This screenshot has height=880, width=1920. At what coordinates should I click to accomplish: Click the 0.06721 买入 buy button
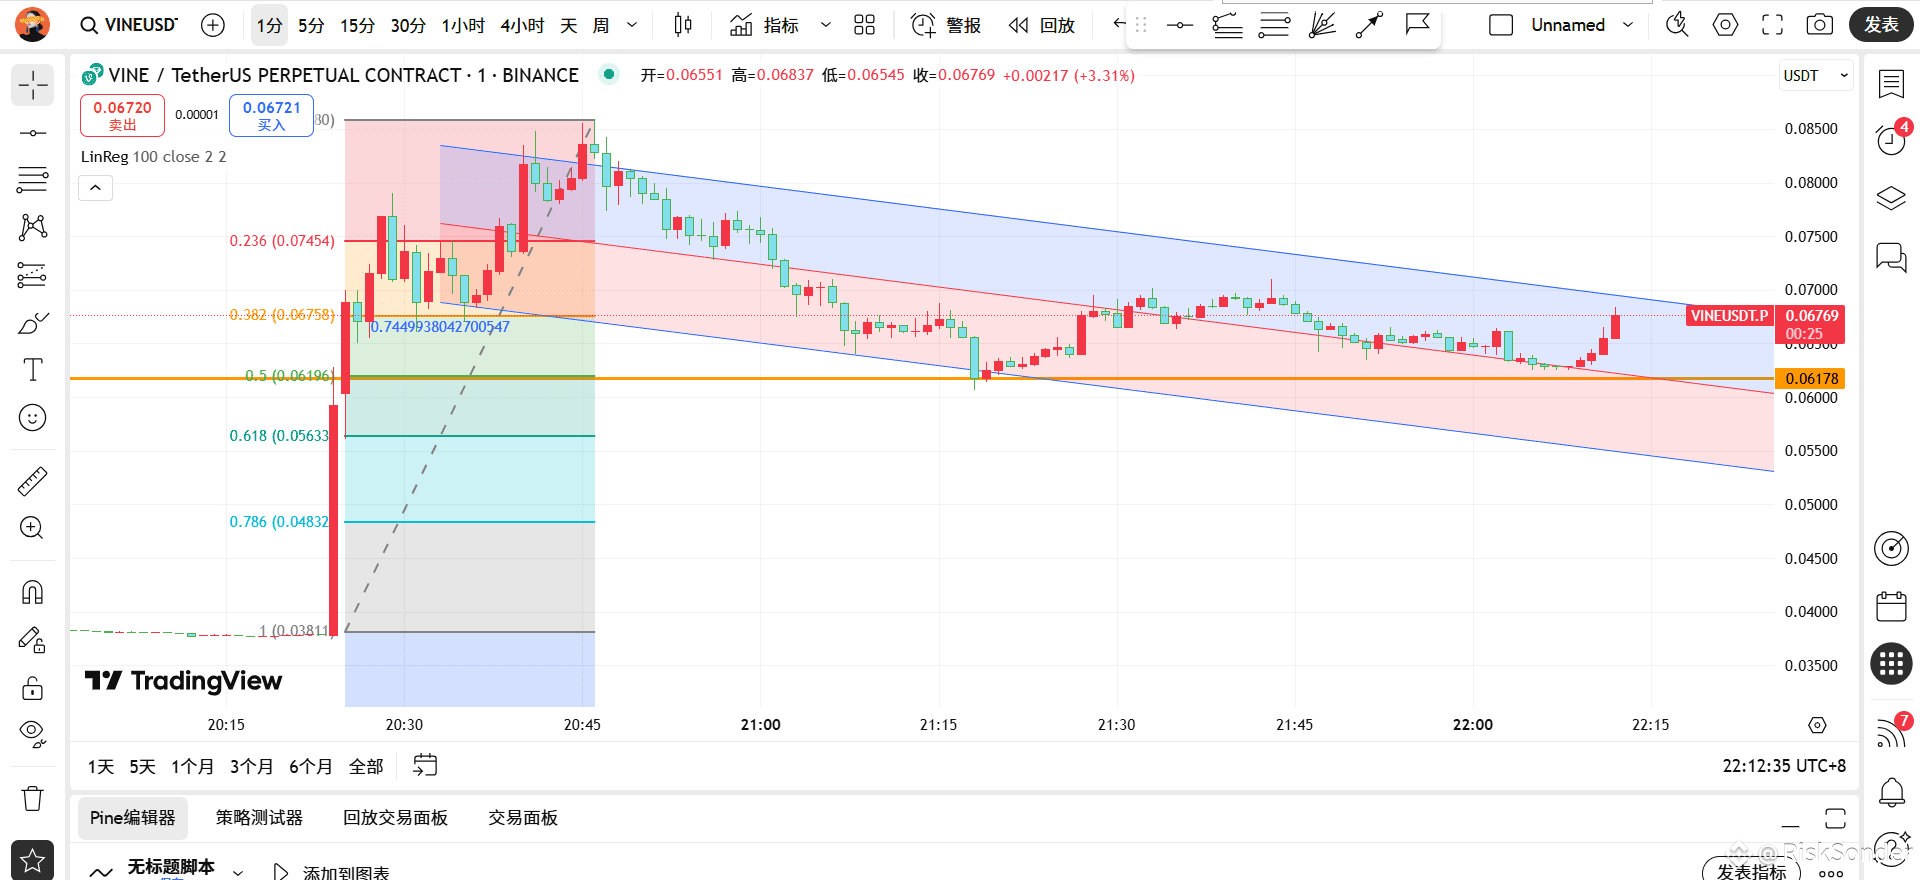271,115
